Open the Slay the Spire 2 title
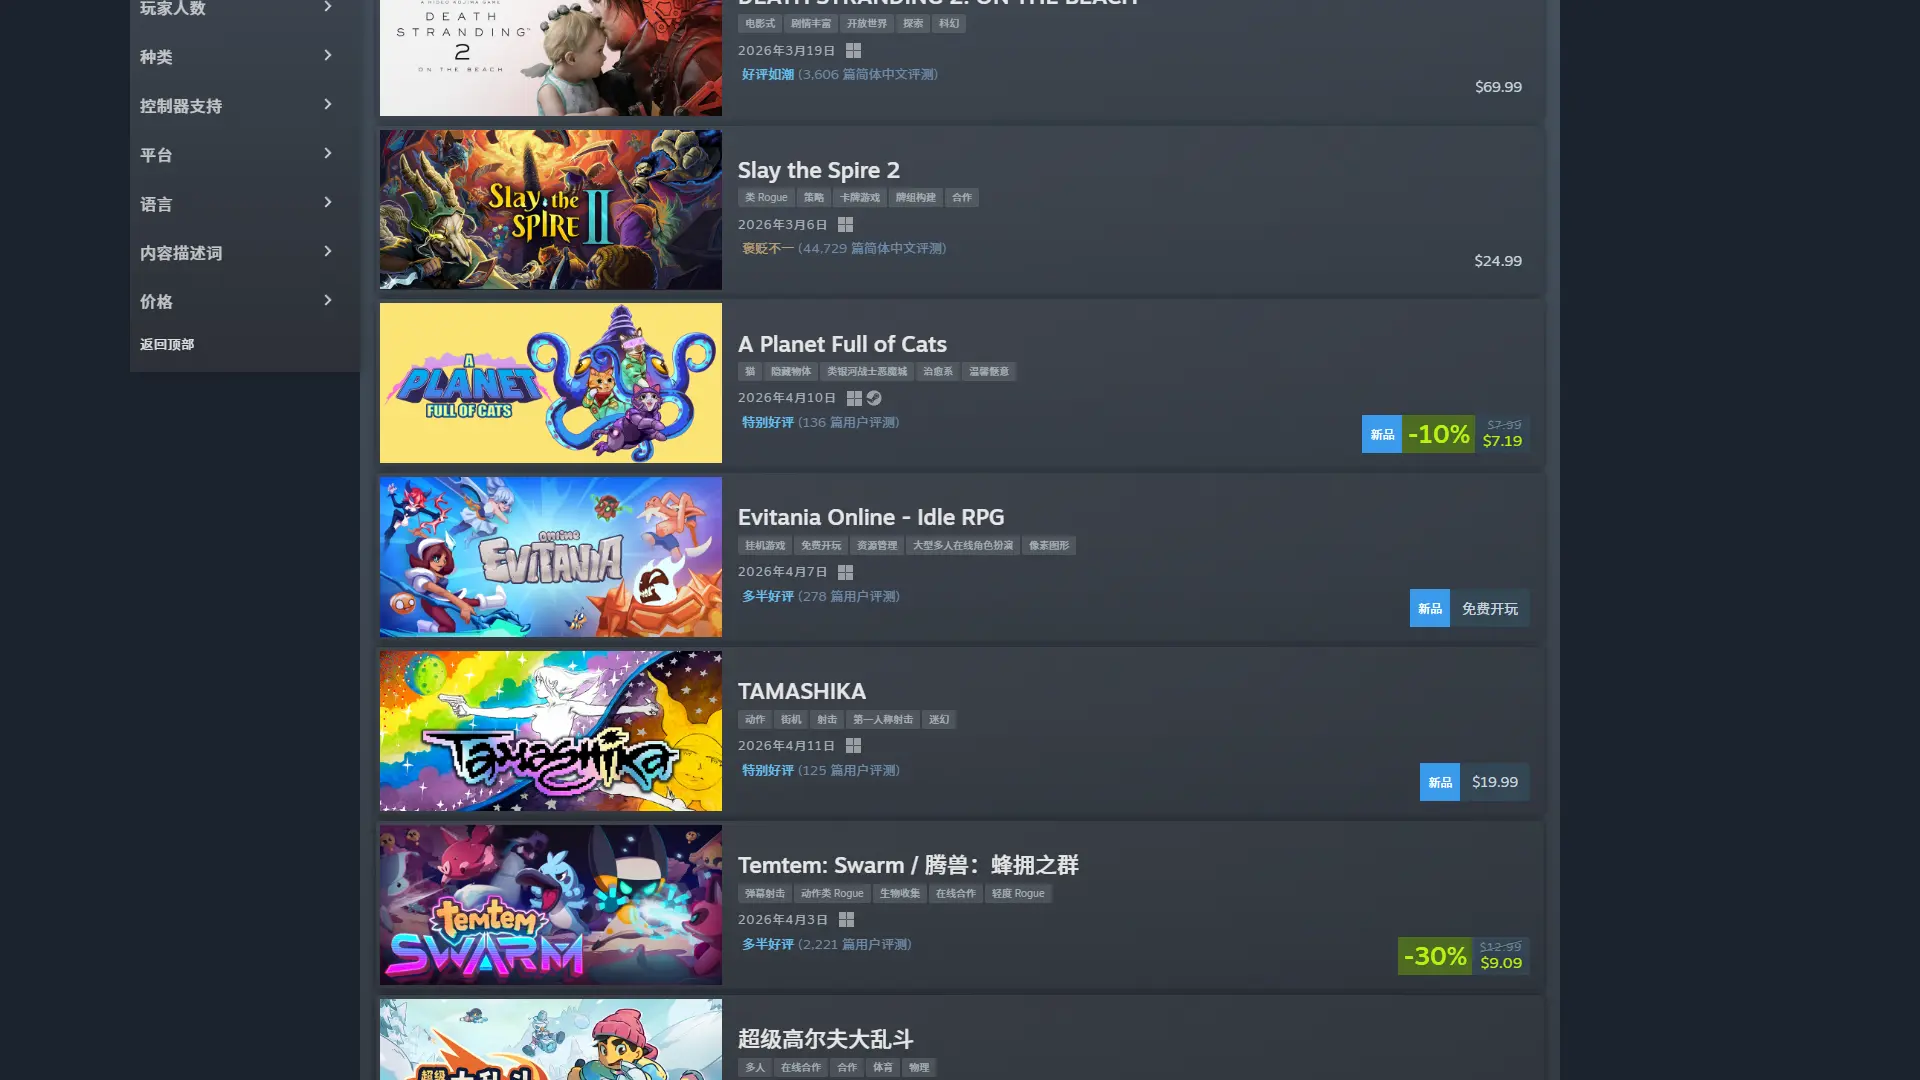The width and height of the screenshot is (1920, 1080). point(819,170)
